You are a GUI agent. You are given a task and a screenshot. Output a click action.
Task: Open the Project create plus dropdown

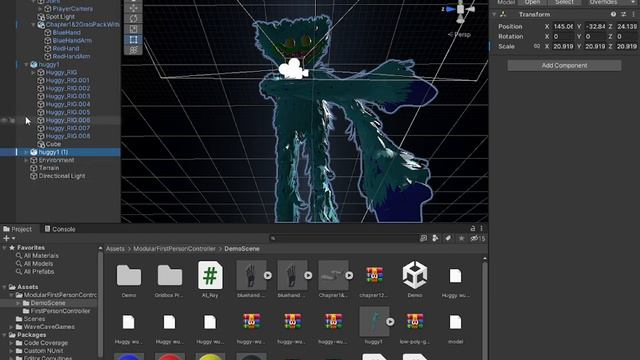(x=9, y=238)
